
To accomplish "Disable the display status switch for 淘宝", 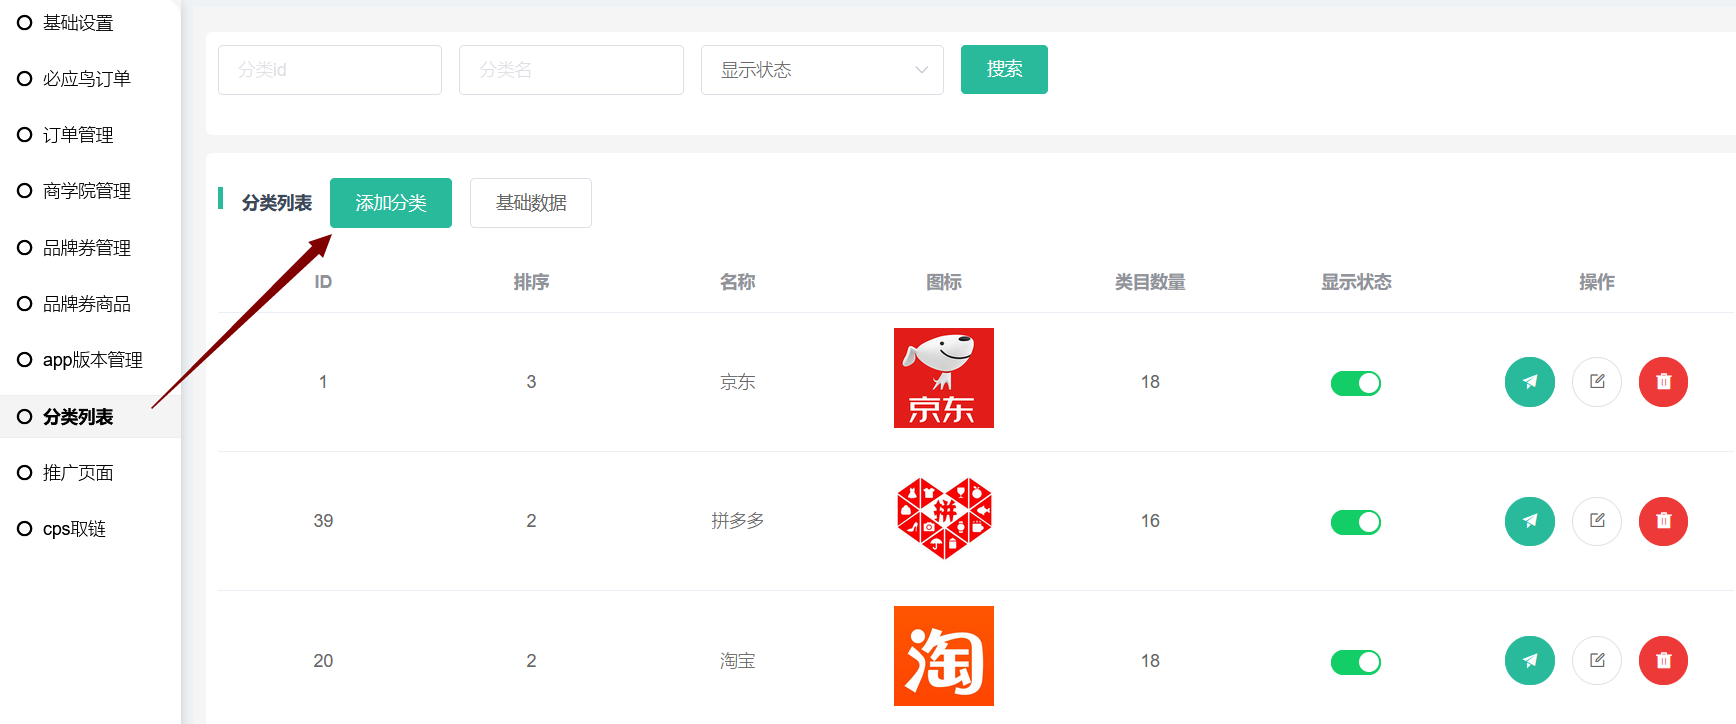I will pyautogui.click(x=1356, y=662).
